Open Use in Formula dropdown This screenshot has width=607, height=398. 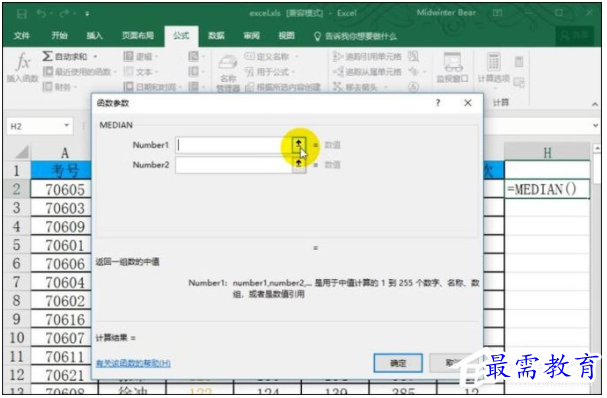click(269, 72)
